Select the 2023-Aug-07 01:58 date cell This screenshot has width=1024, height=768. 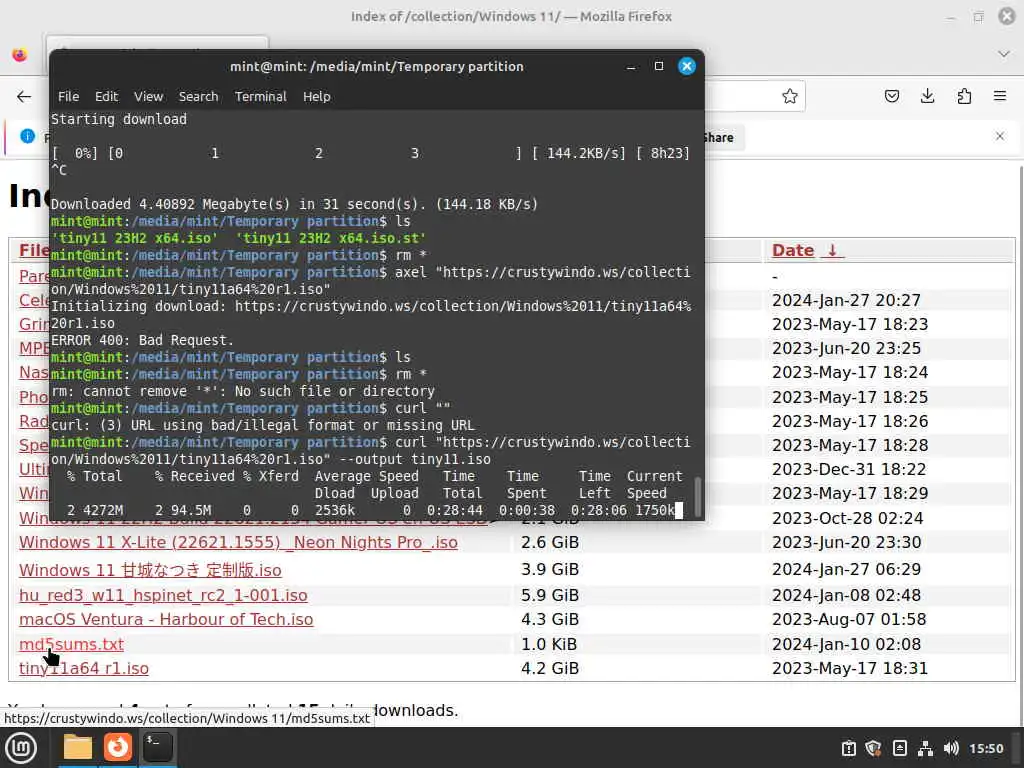[x=849, y=619]
